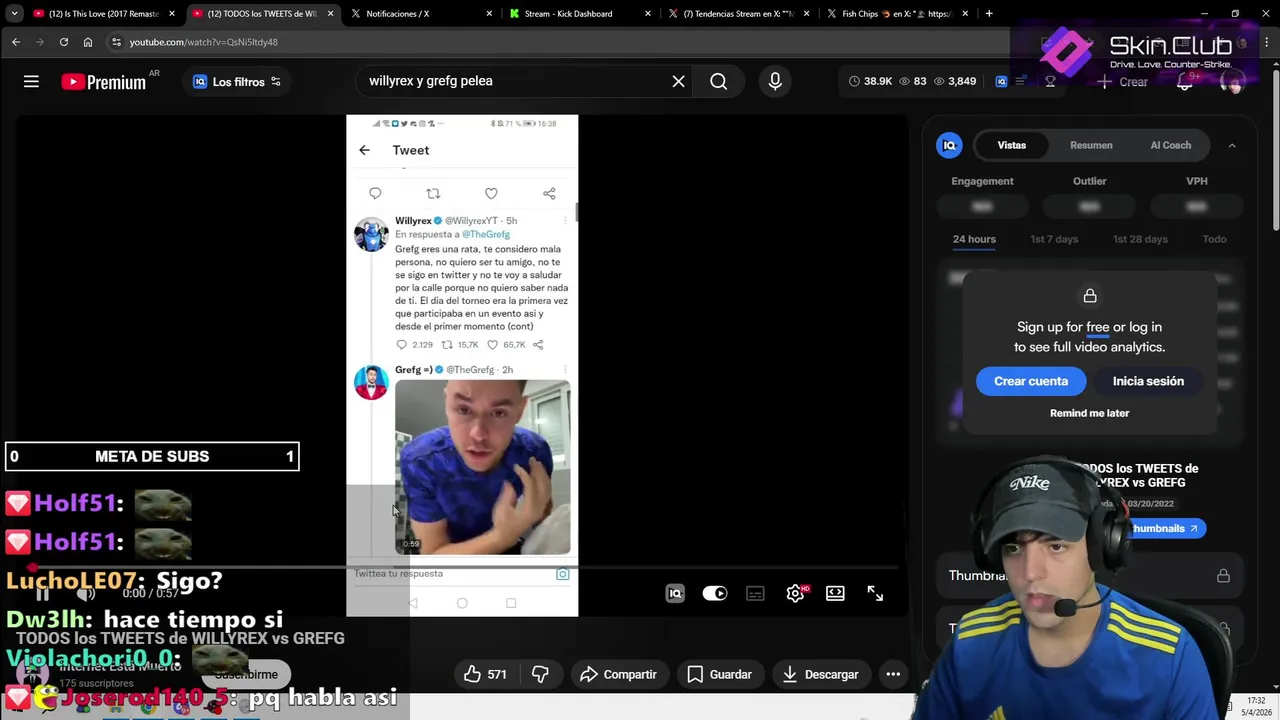Screen dimensions: 1280x720
Task: Click the Descargar download button
Action: coord(820,674)
